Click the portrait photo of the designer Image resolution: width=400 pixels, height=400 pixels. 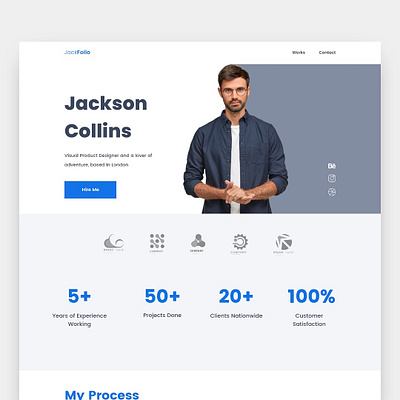pyautogui.click(x=235, y=139)
